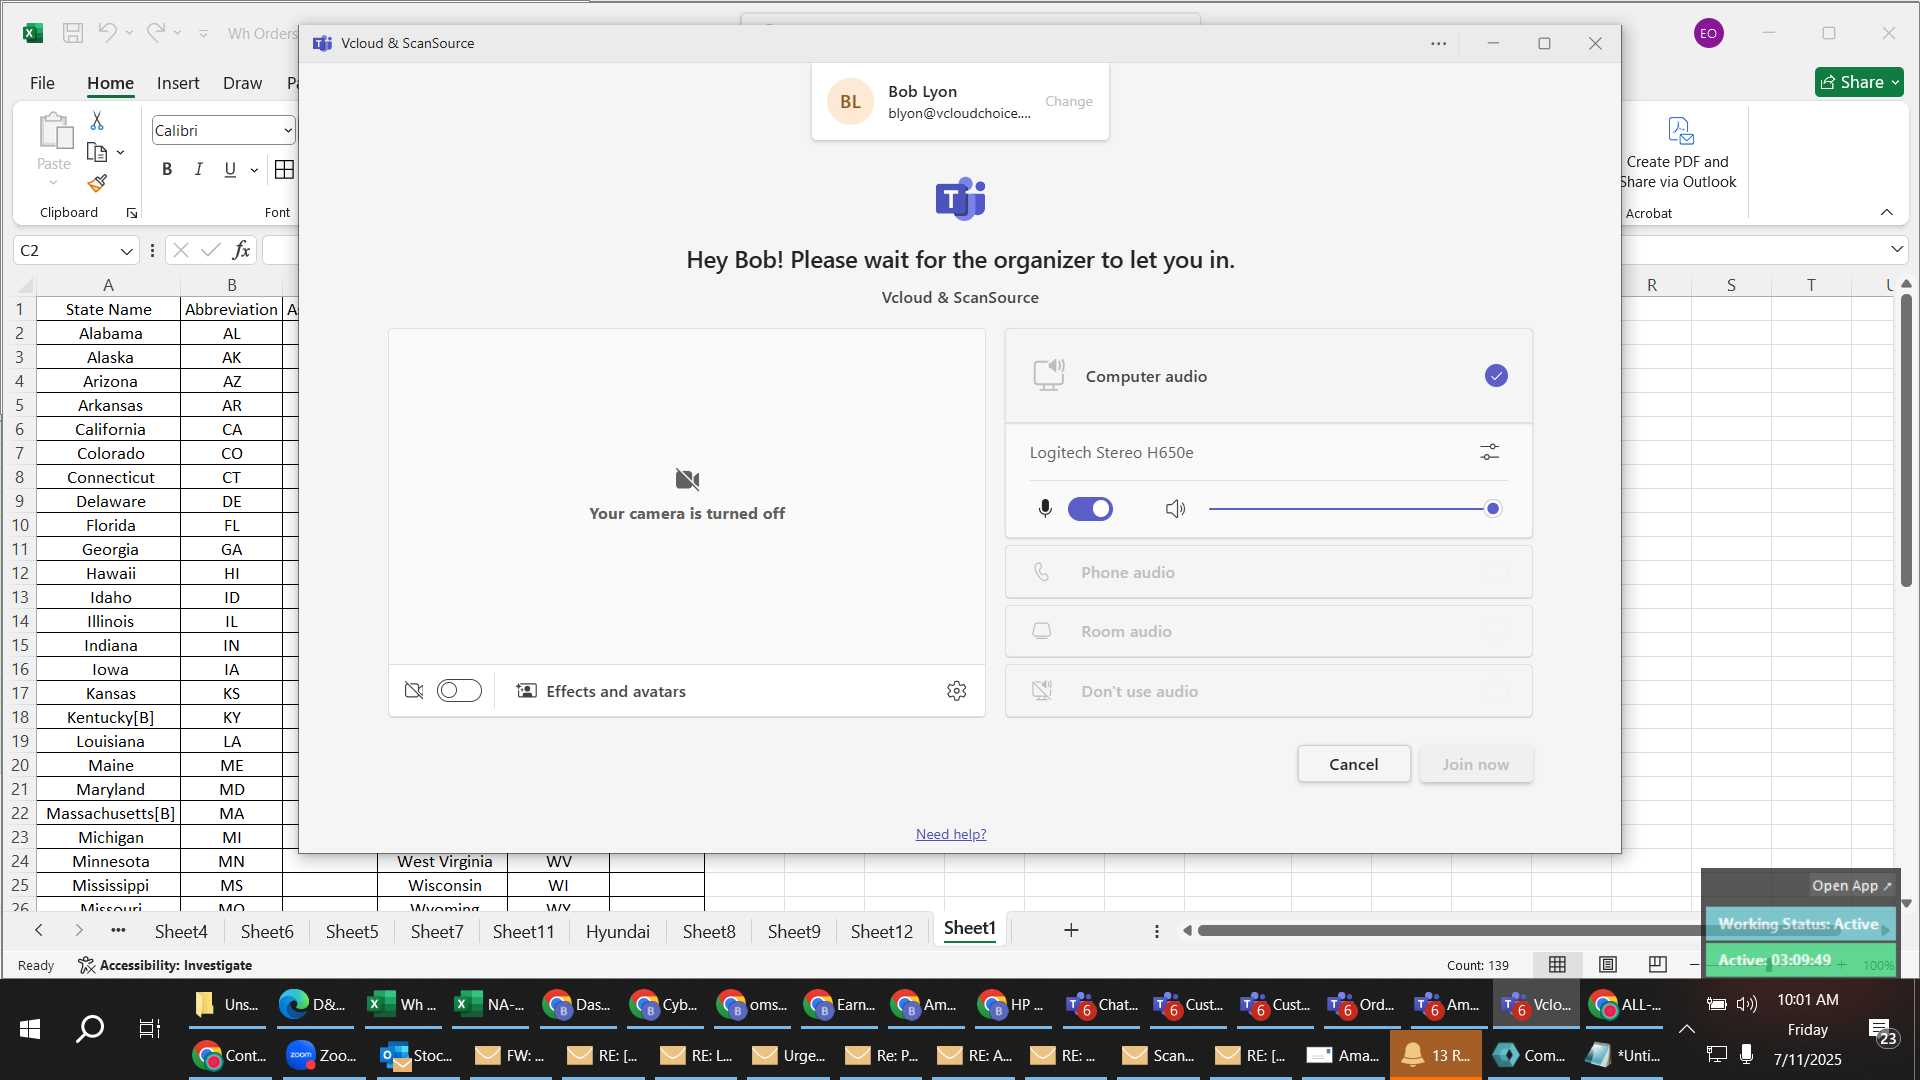Open the Paste options dropdown

[x=53, y=183]
